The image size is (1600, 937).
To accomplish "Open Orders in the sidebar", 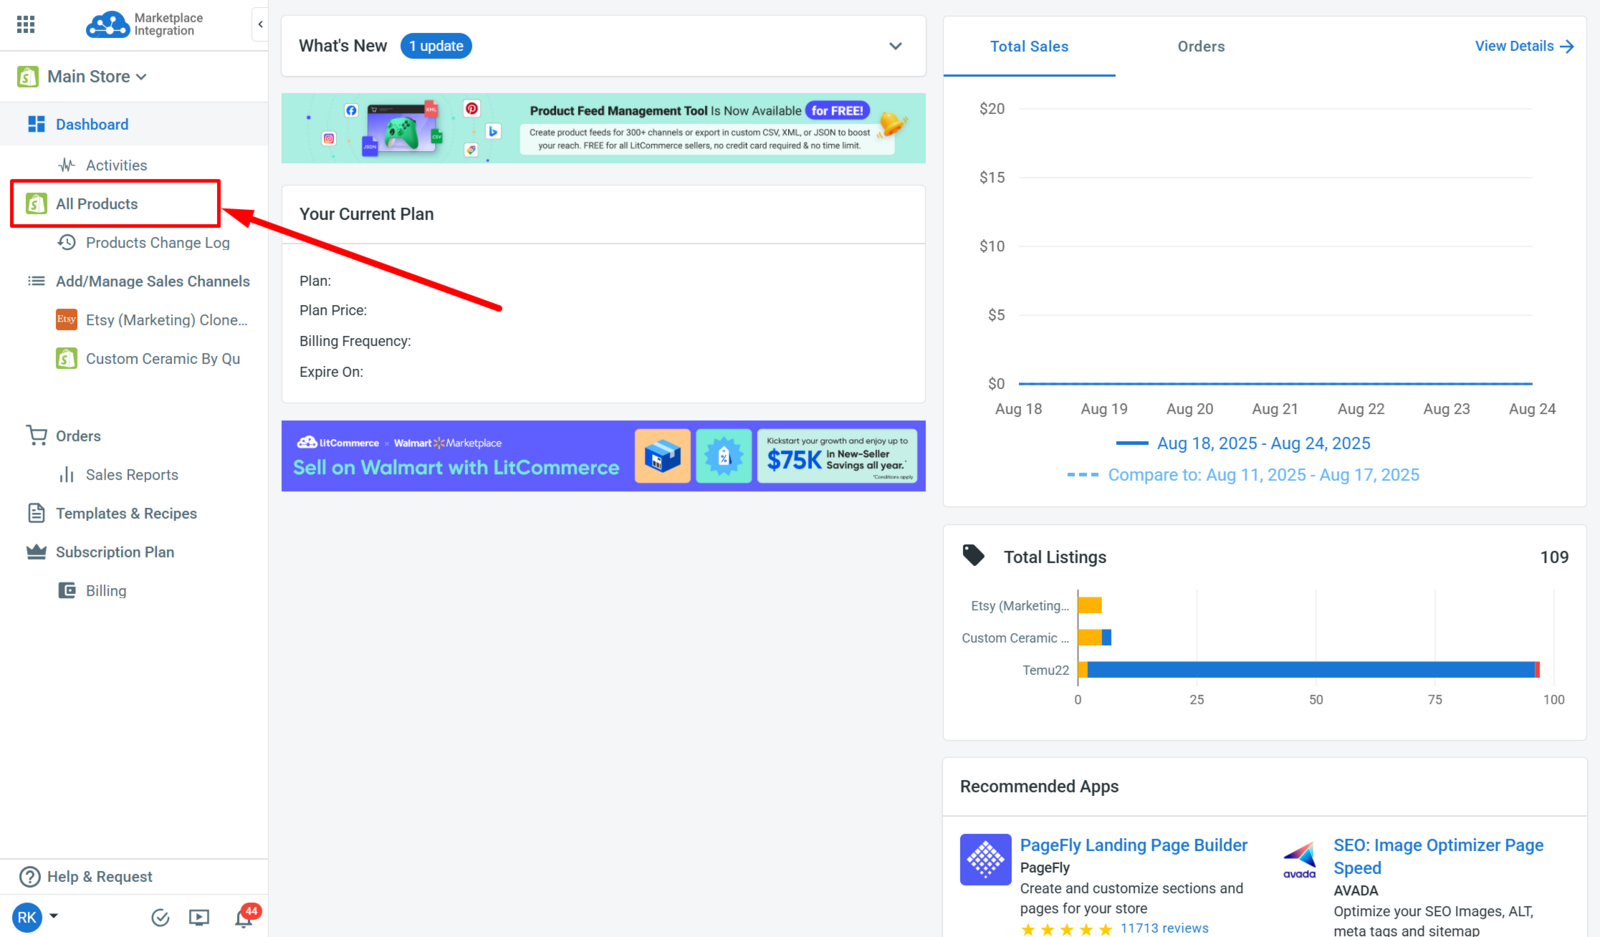I will [78, 436].
